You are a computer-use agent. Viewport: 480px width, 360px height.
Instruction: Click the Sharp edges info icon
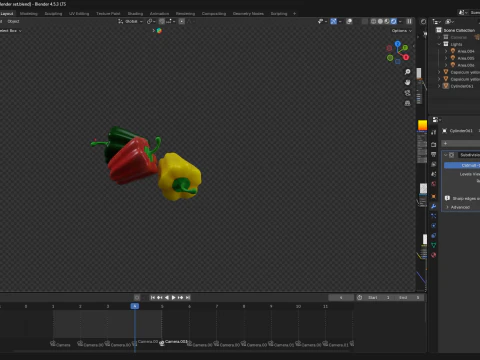pyautogui.click(x=447, y=198)
